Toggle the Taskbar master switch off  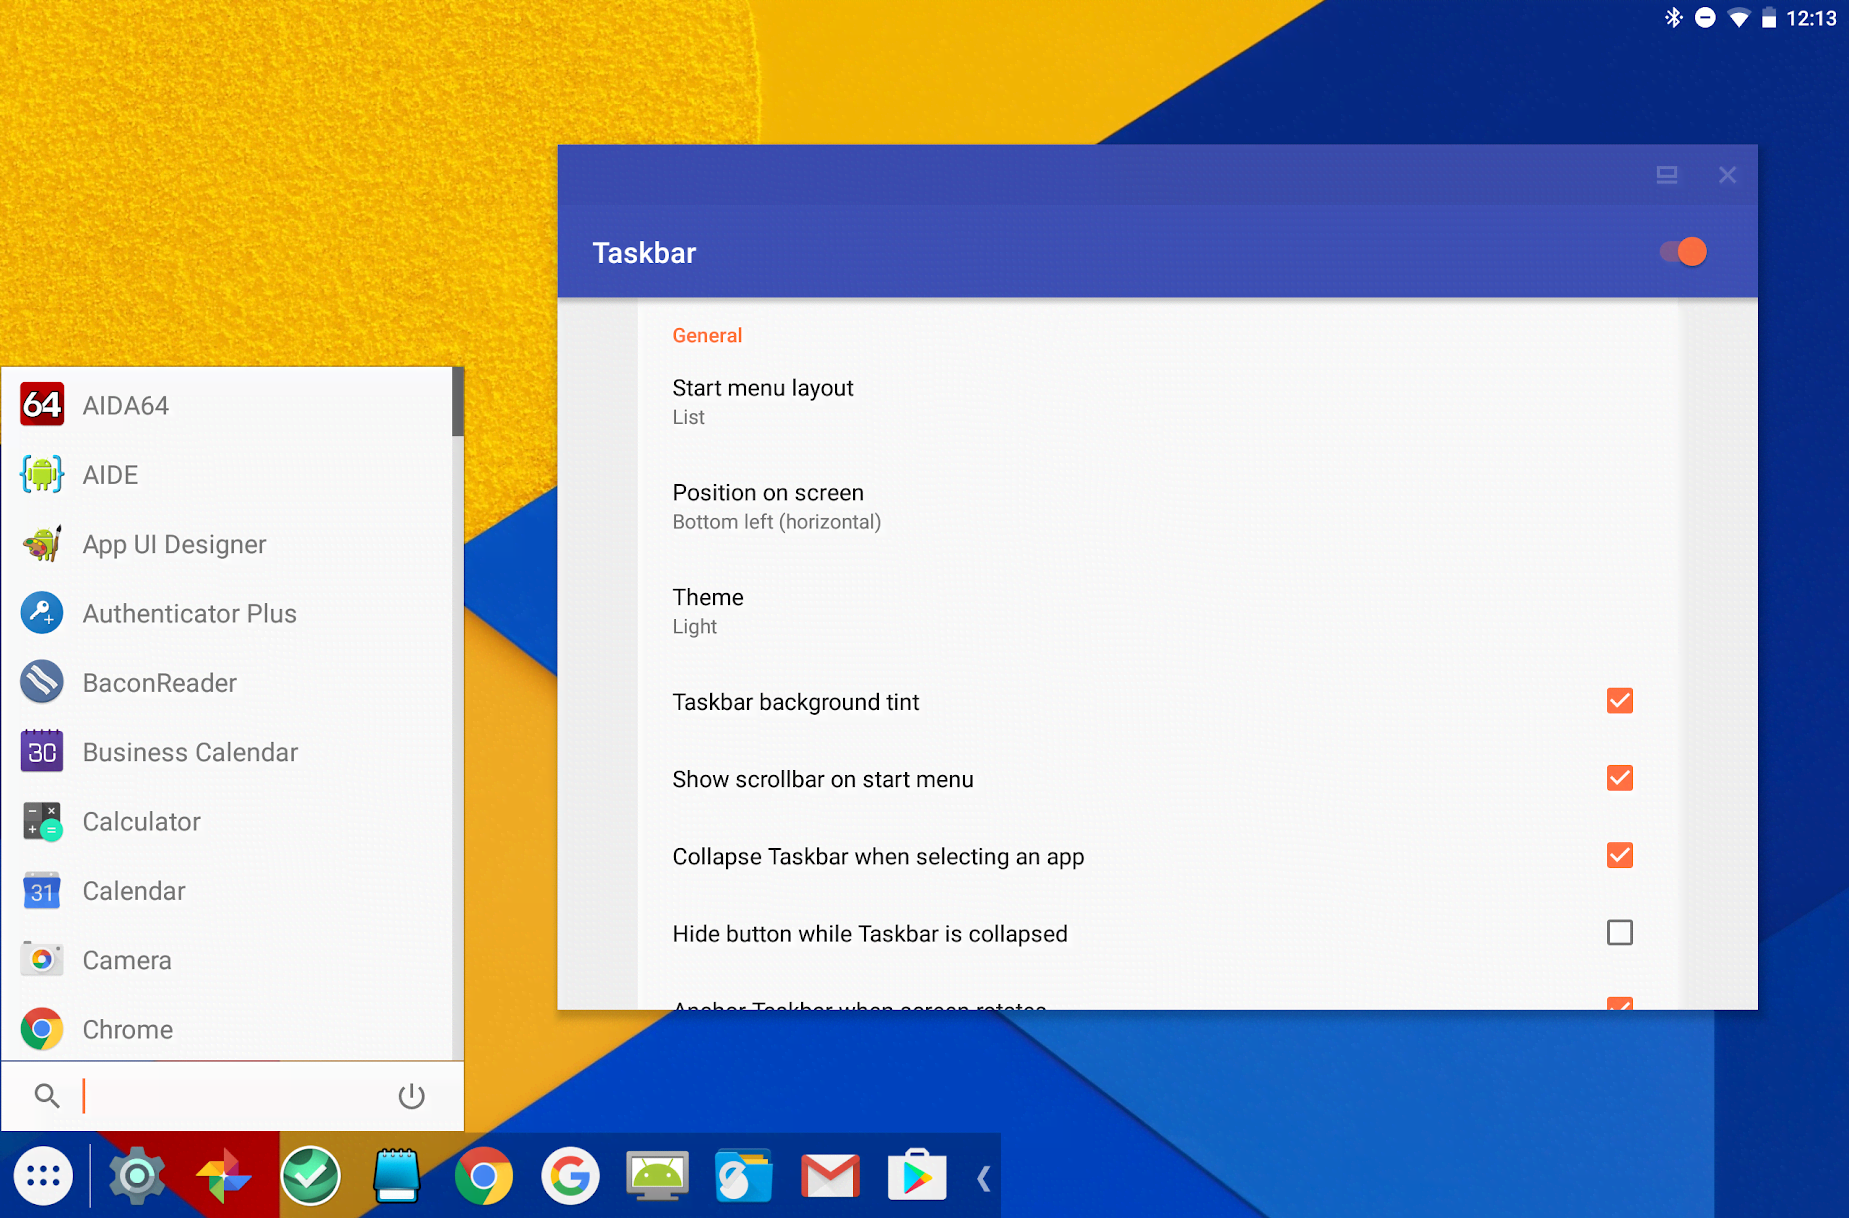coord(1684,252)
